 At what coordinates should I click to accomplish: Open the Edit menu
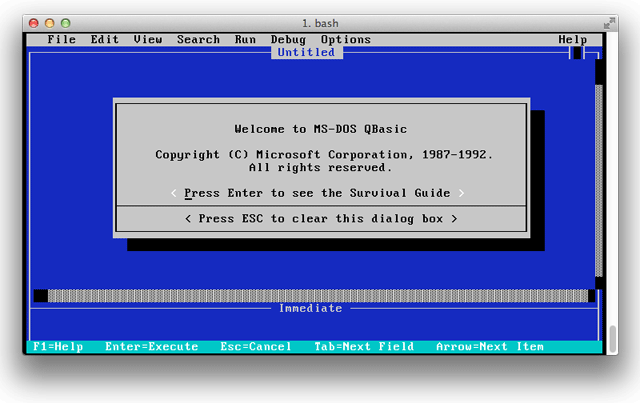[x=104, y=40]
